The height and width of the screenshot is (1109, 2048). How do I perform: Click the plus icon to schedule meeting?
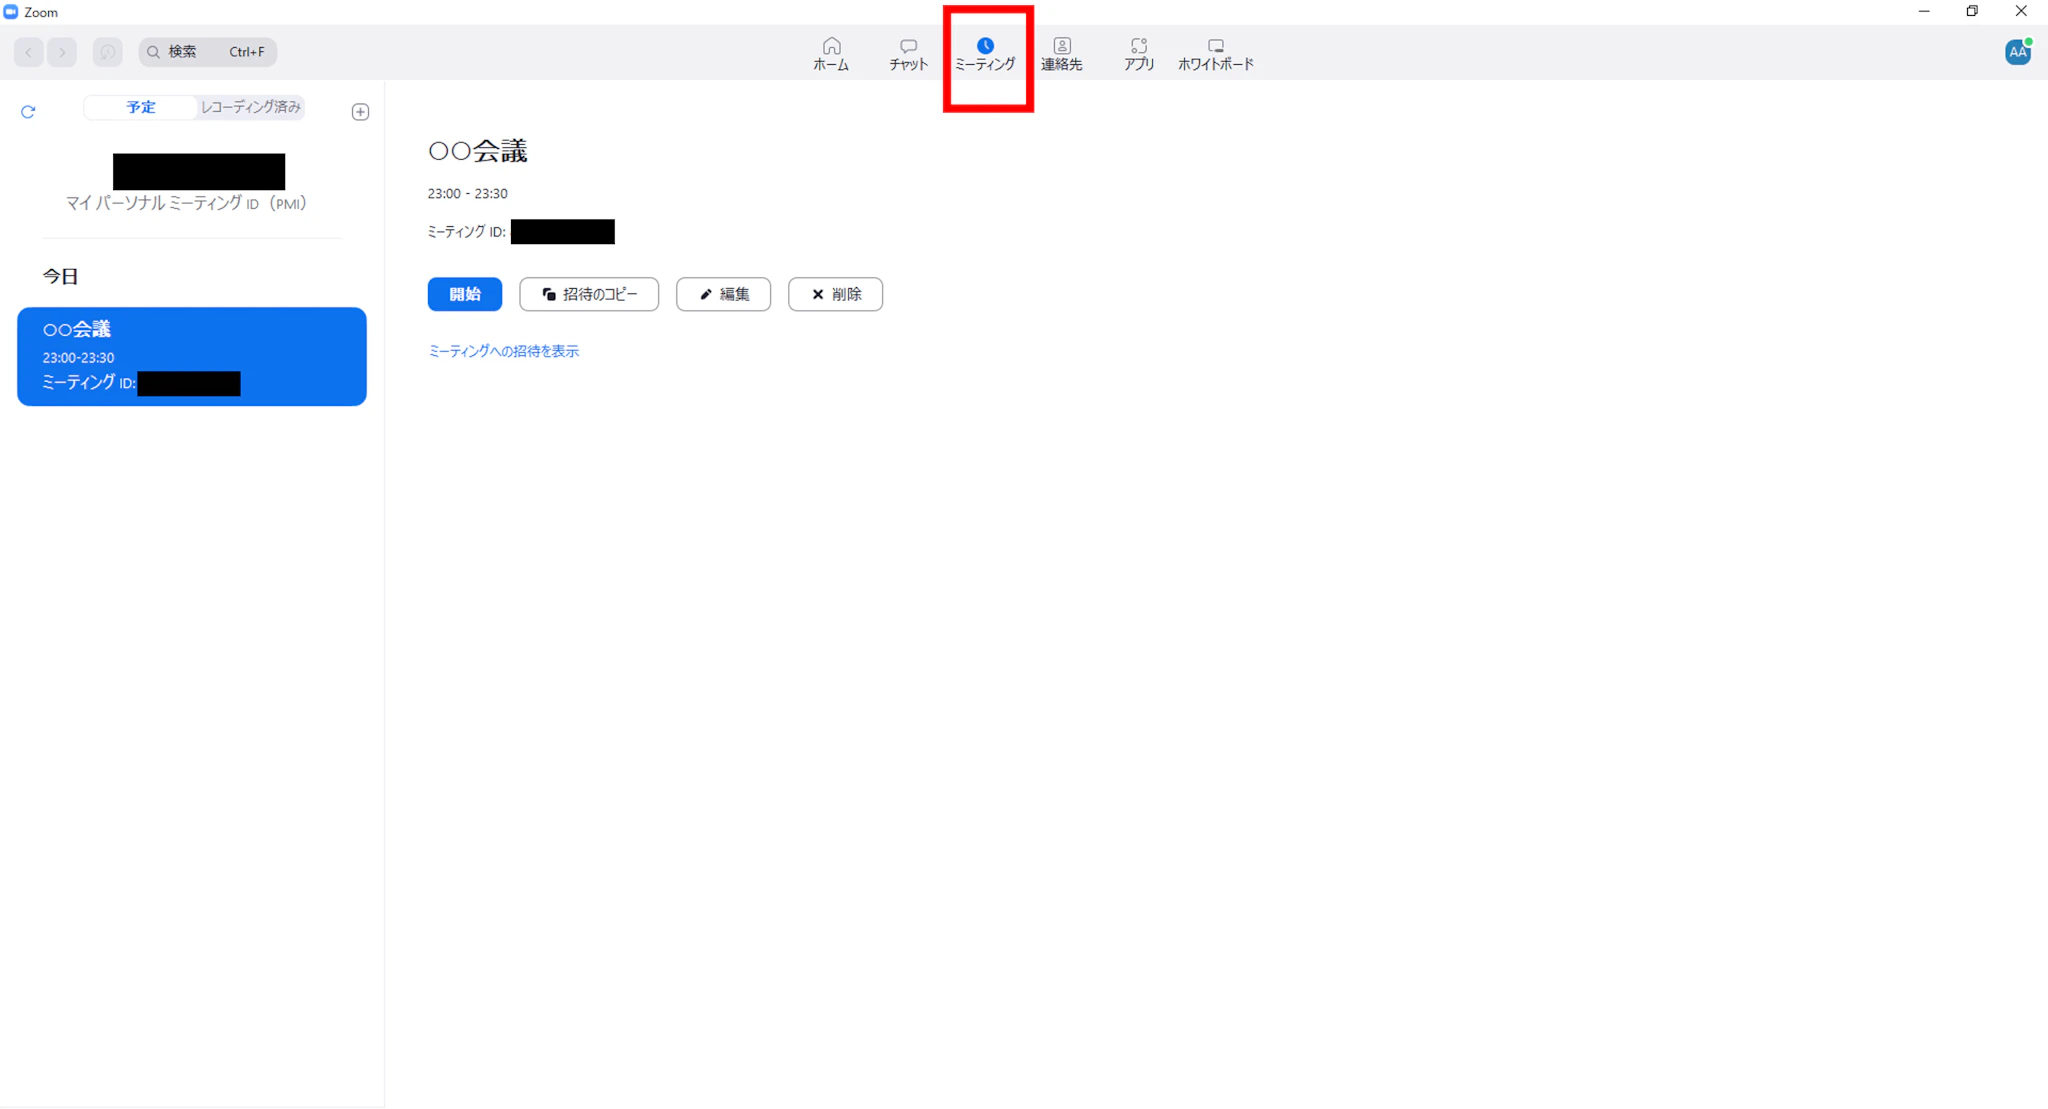click(361, 112)
